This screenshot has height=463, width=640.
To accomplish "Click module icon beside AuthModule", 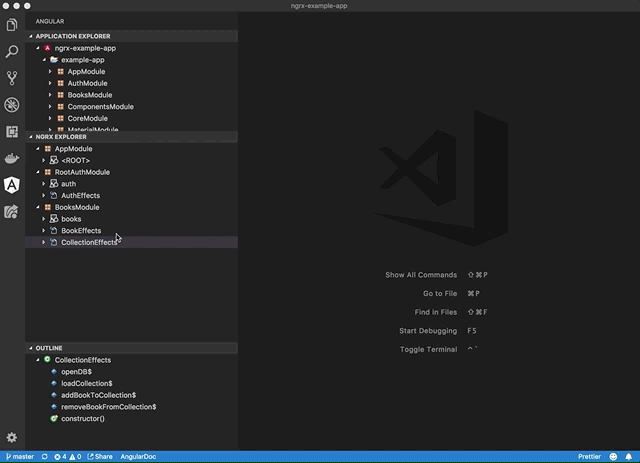I will click(60, 83).
